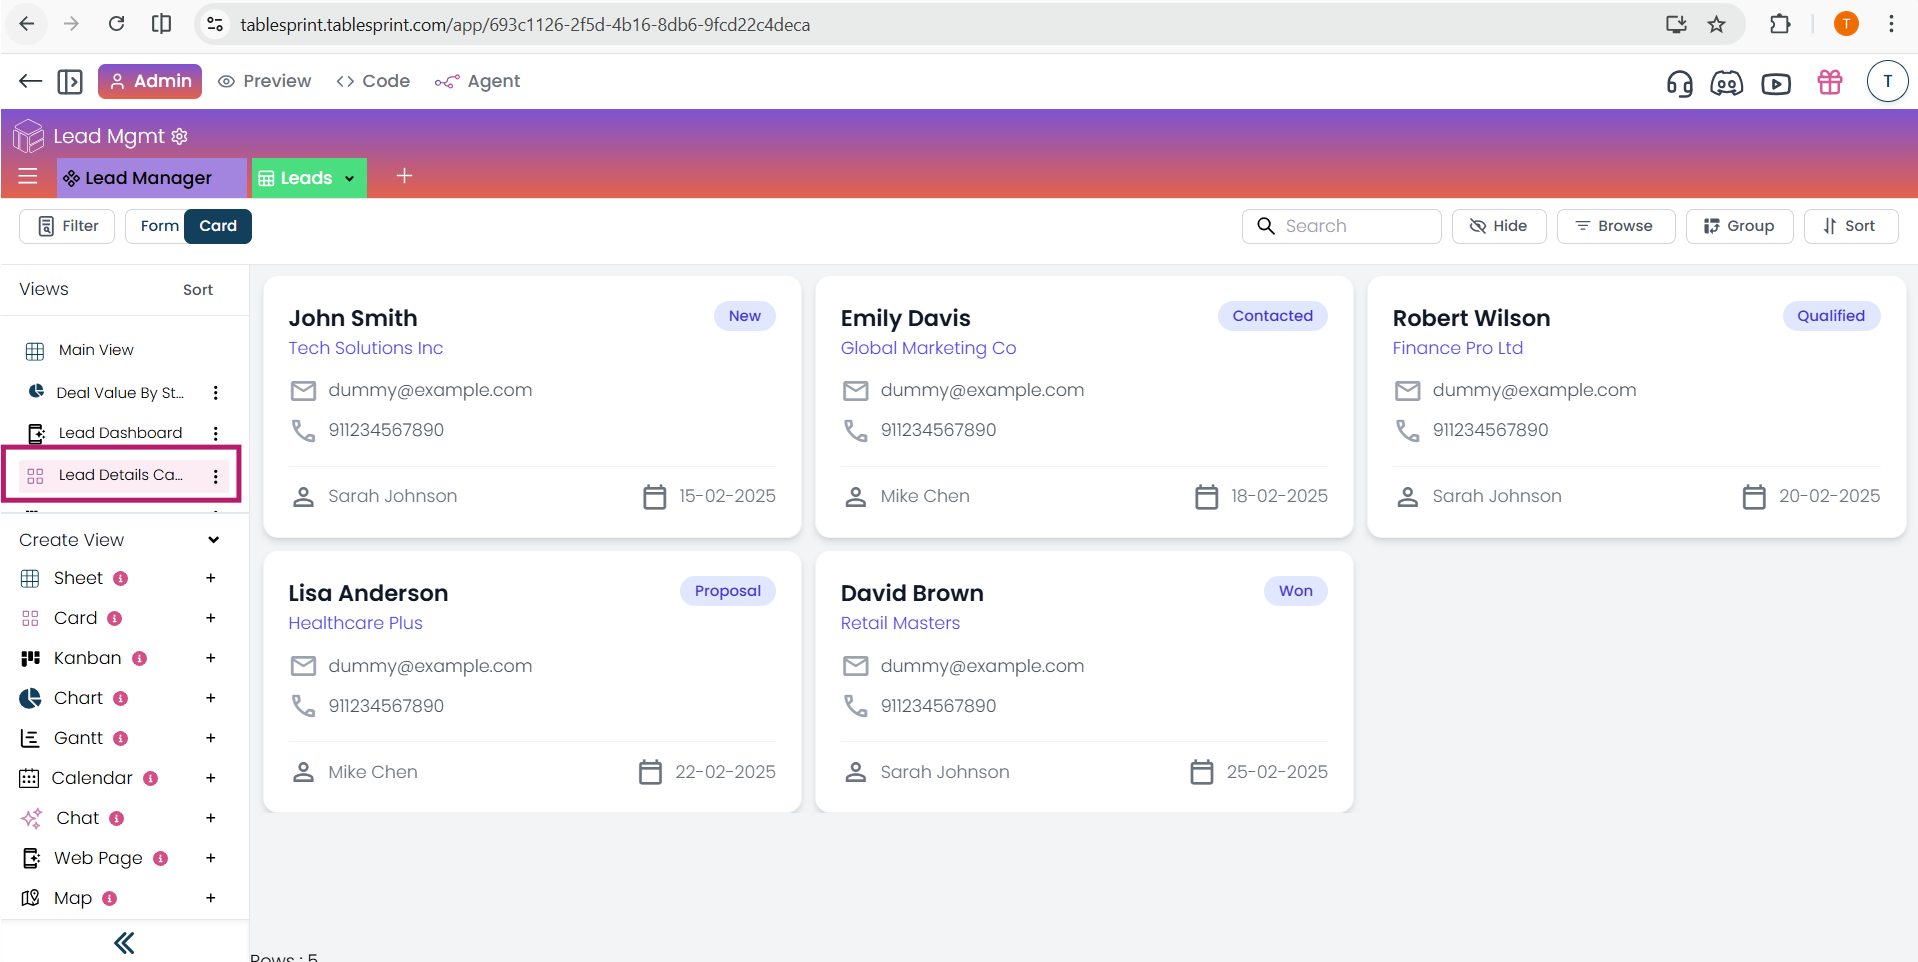Open the gift rewards icon
Screen dimensions: 1918x962
coord(1830,82)
